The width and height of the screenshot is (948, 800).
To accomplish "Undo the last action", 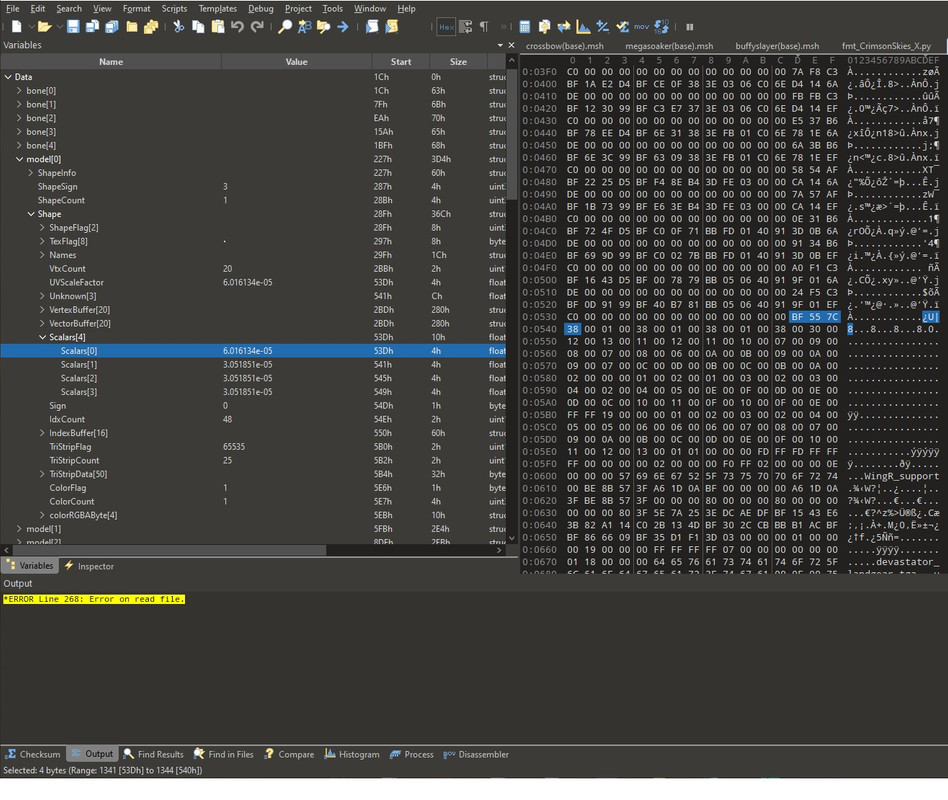I will [x=237, y=27].
